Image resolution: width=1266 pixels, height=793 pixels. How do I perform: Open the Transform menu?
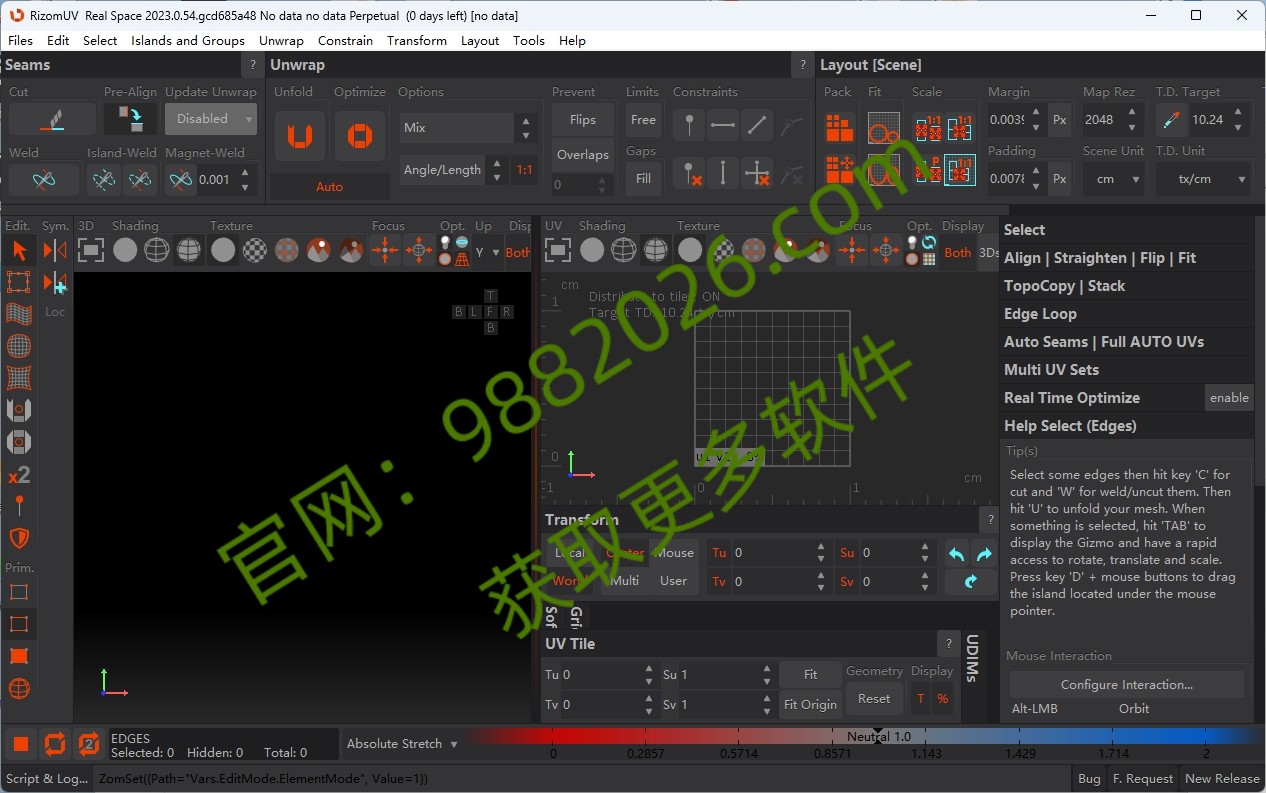coord(417,41)
